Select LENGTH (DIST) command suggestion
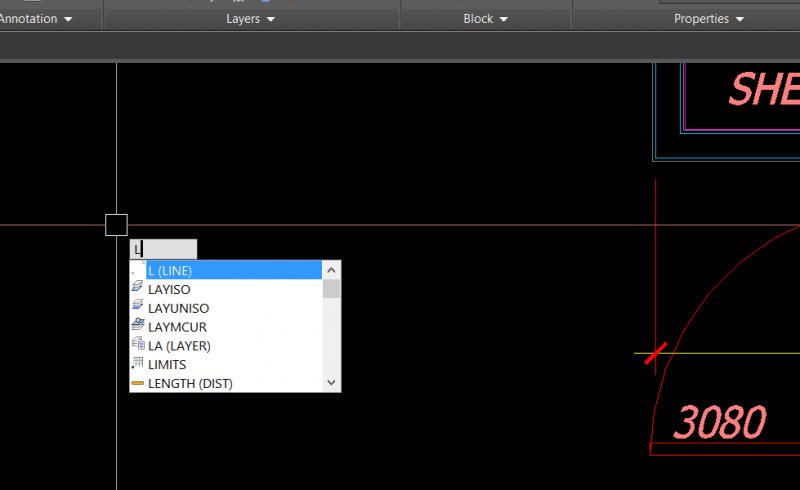Image resolution: width=800 pixels, height=490 pixels. point(226,383)
